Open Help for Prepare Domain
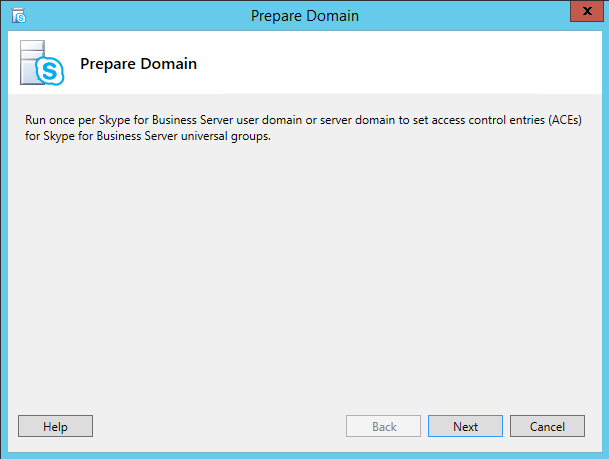609x459 pixels. point(55,426)
